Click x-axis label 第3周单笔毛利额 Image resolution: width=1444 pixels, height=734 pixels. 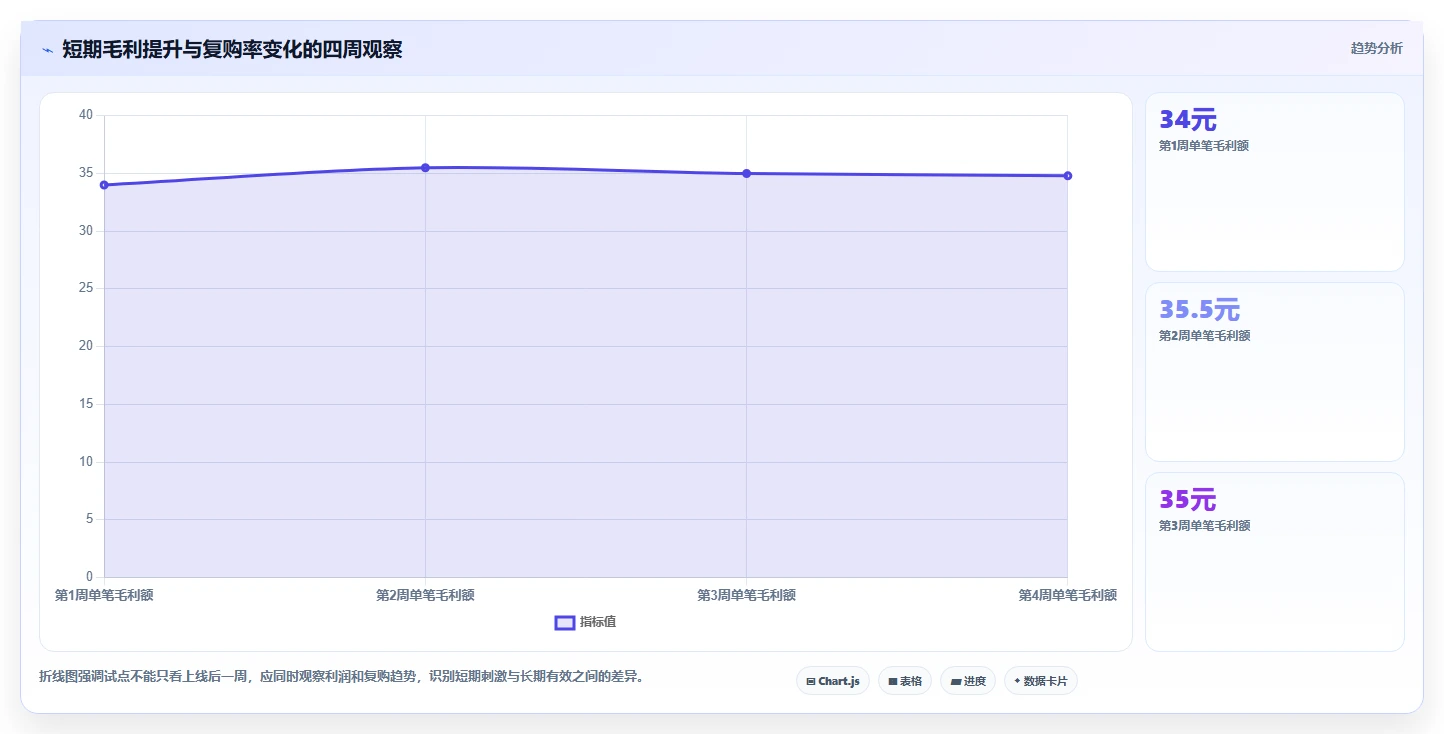746,595
